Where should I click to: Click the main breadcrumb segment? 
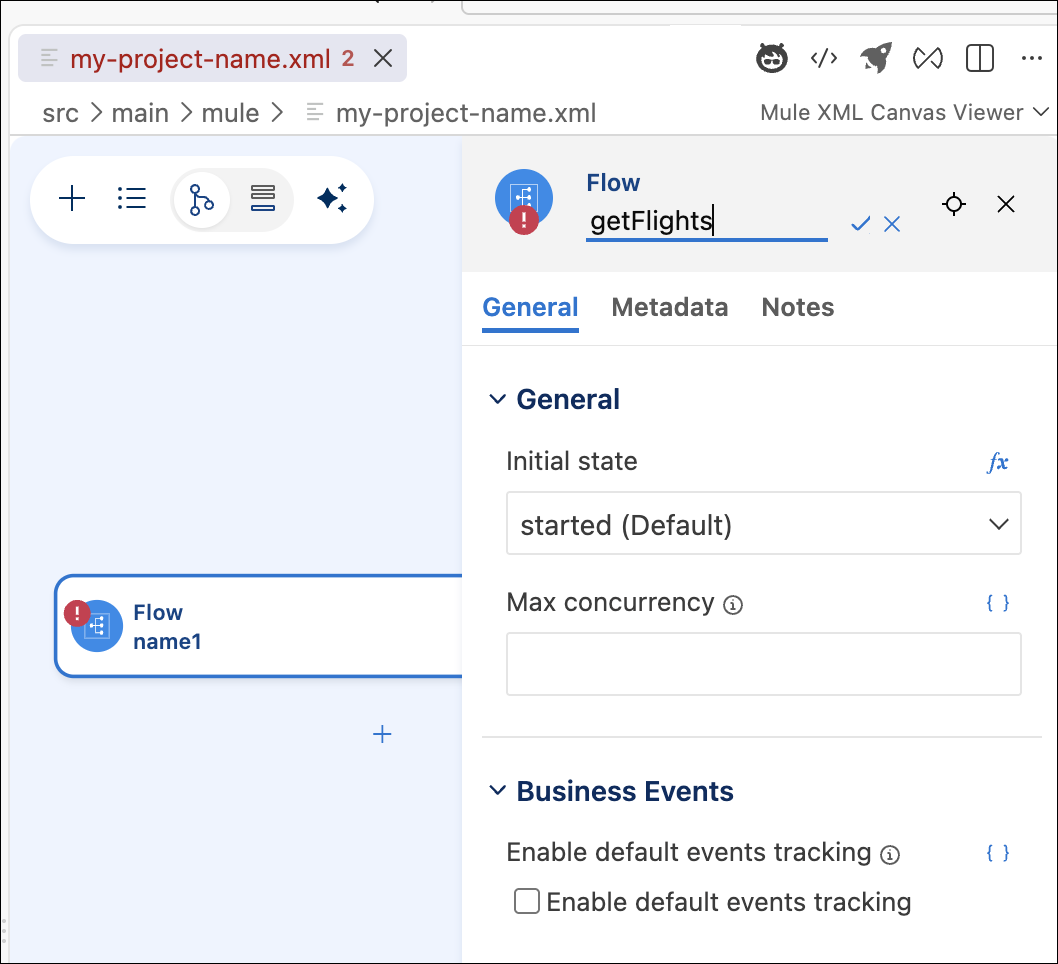point(140,113)
